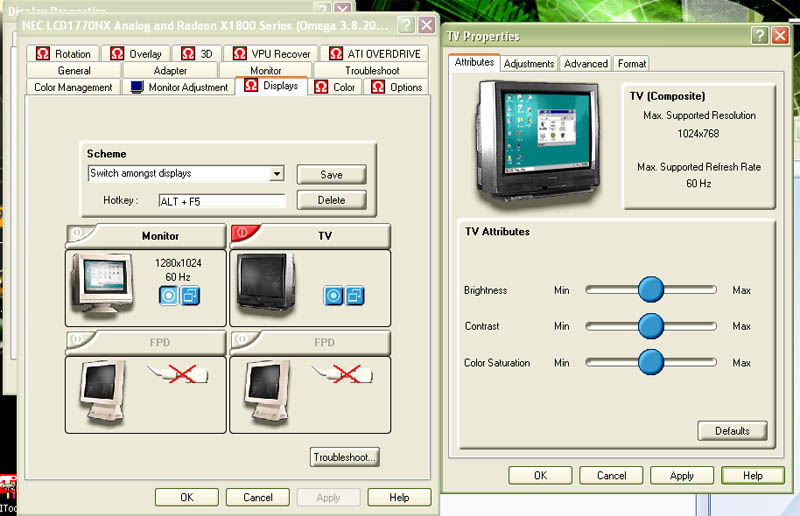Screen dimensions: 800x516
Task: Click TV Properties title bar help icon
Action: [760, 35]
